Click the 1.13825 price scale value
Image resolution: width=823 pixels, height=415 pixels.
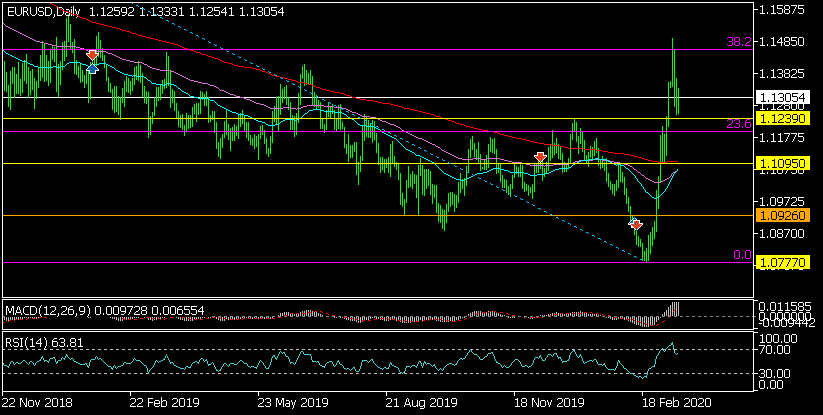pos(783,73)
